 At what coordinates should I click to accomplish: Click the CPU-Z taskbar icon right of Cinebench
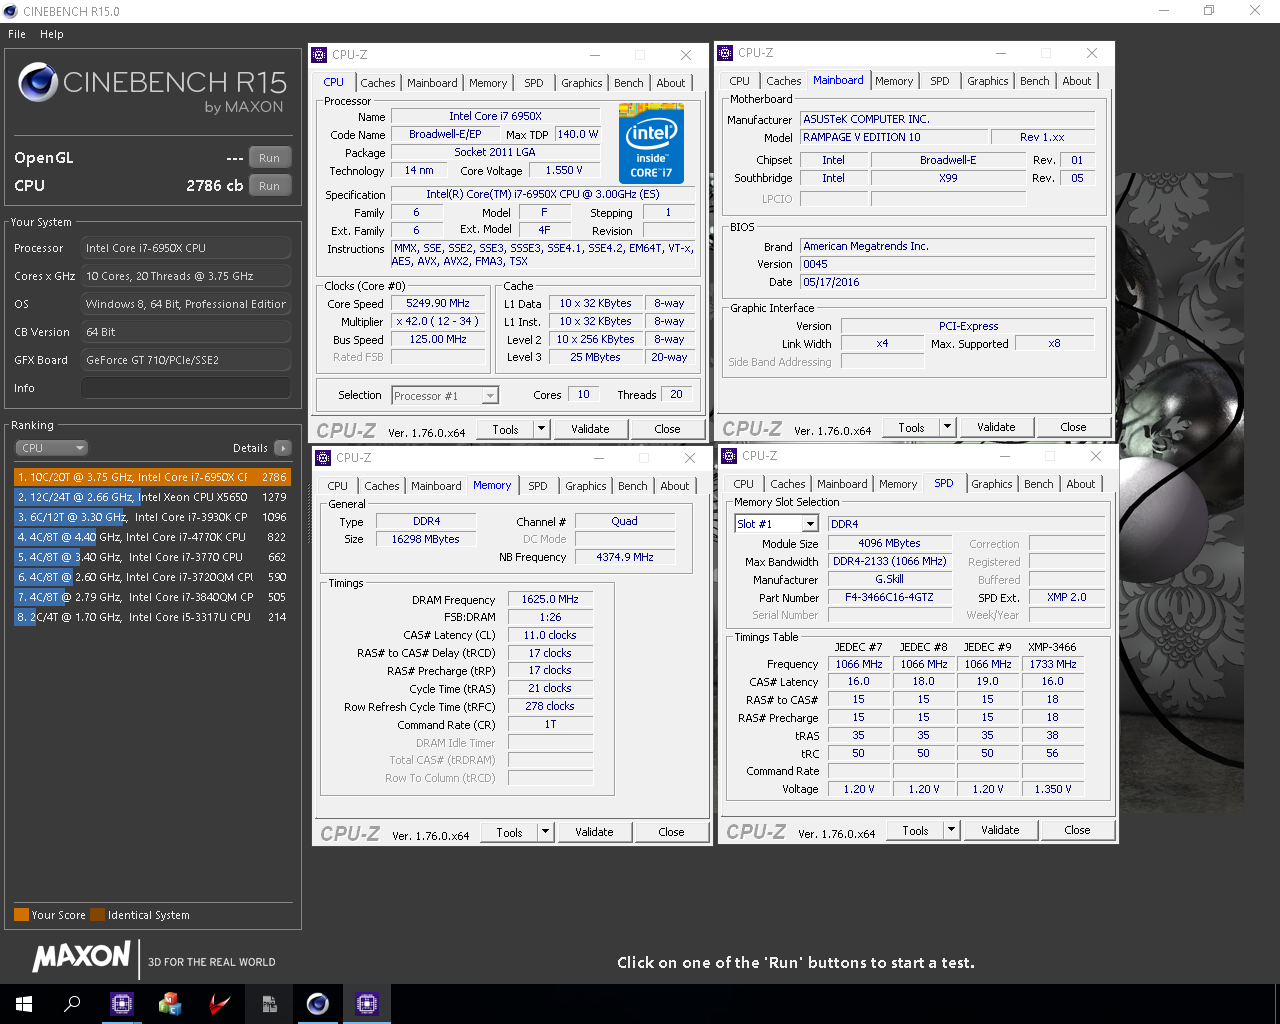[366, 1004]
